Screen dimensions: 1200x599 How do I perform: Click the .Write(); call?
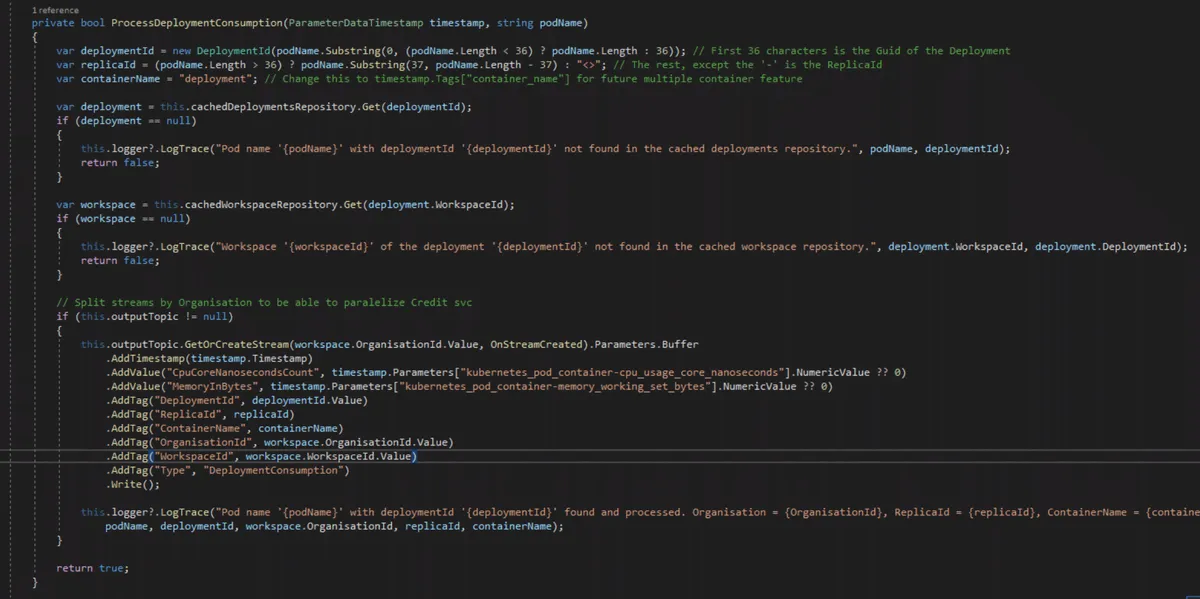point(132,484)
